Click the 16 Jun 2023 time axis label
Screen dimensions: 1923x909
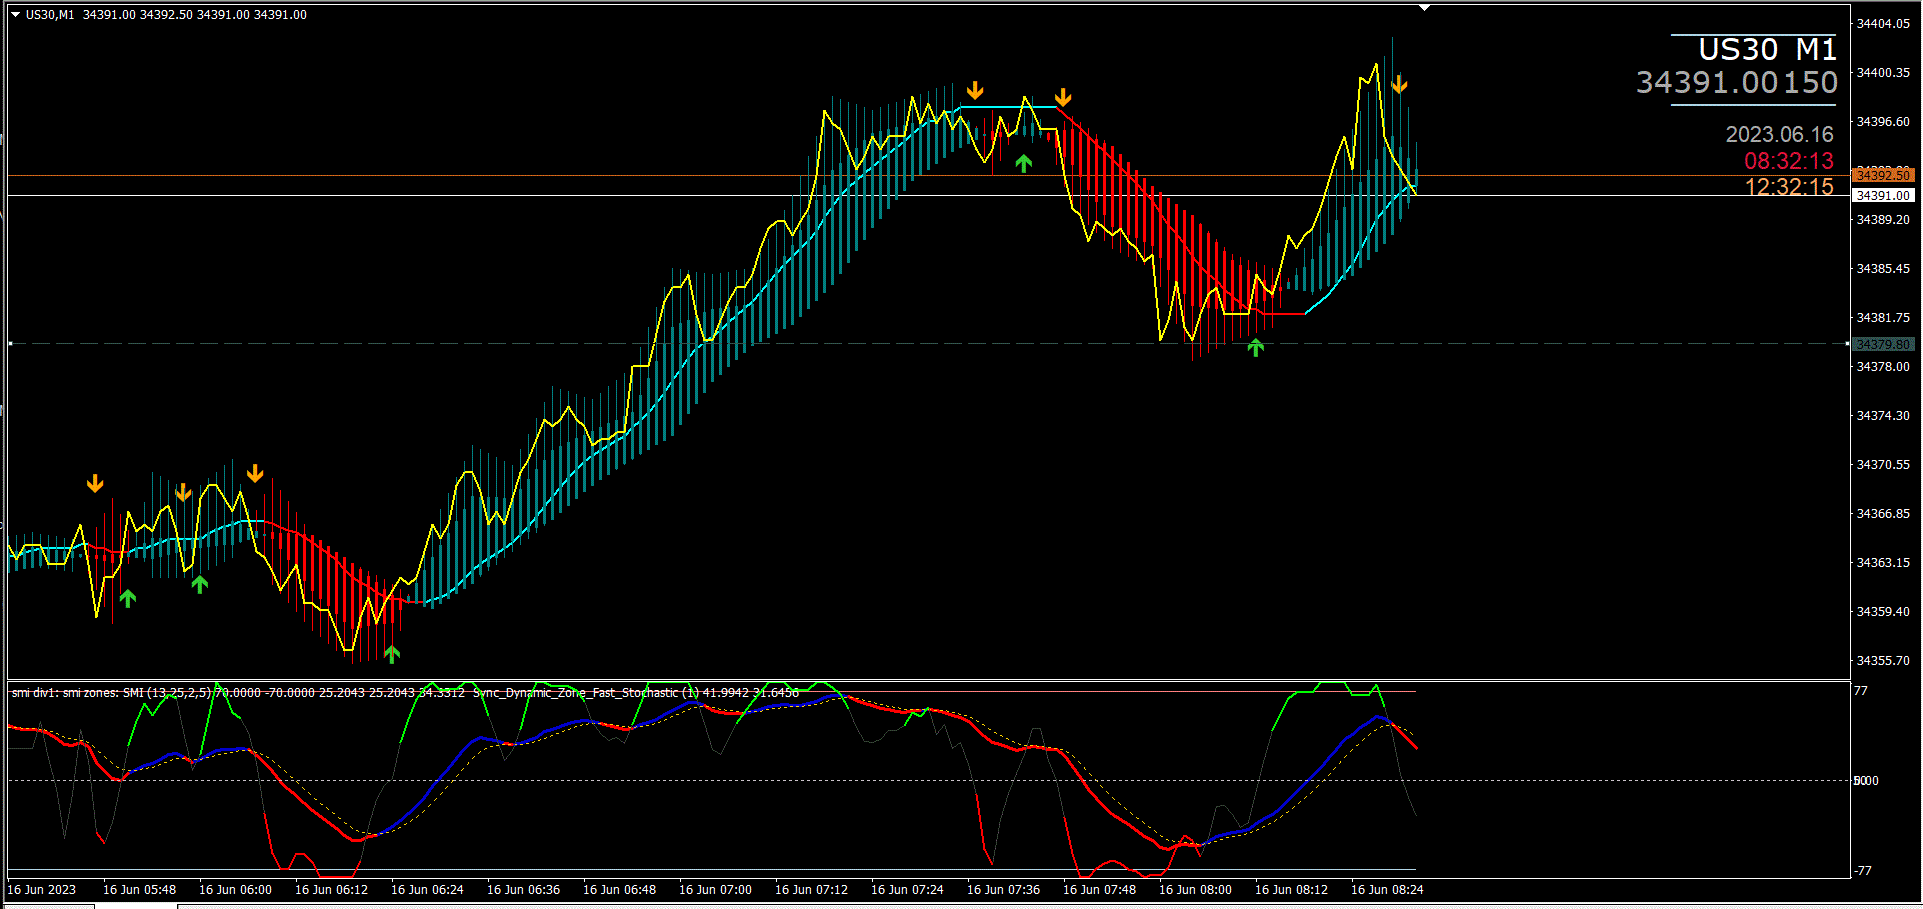coord(42,890)
